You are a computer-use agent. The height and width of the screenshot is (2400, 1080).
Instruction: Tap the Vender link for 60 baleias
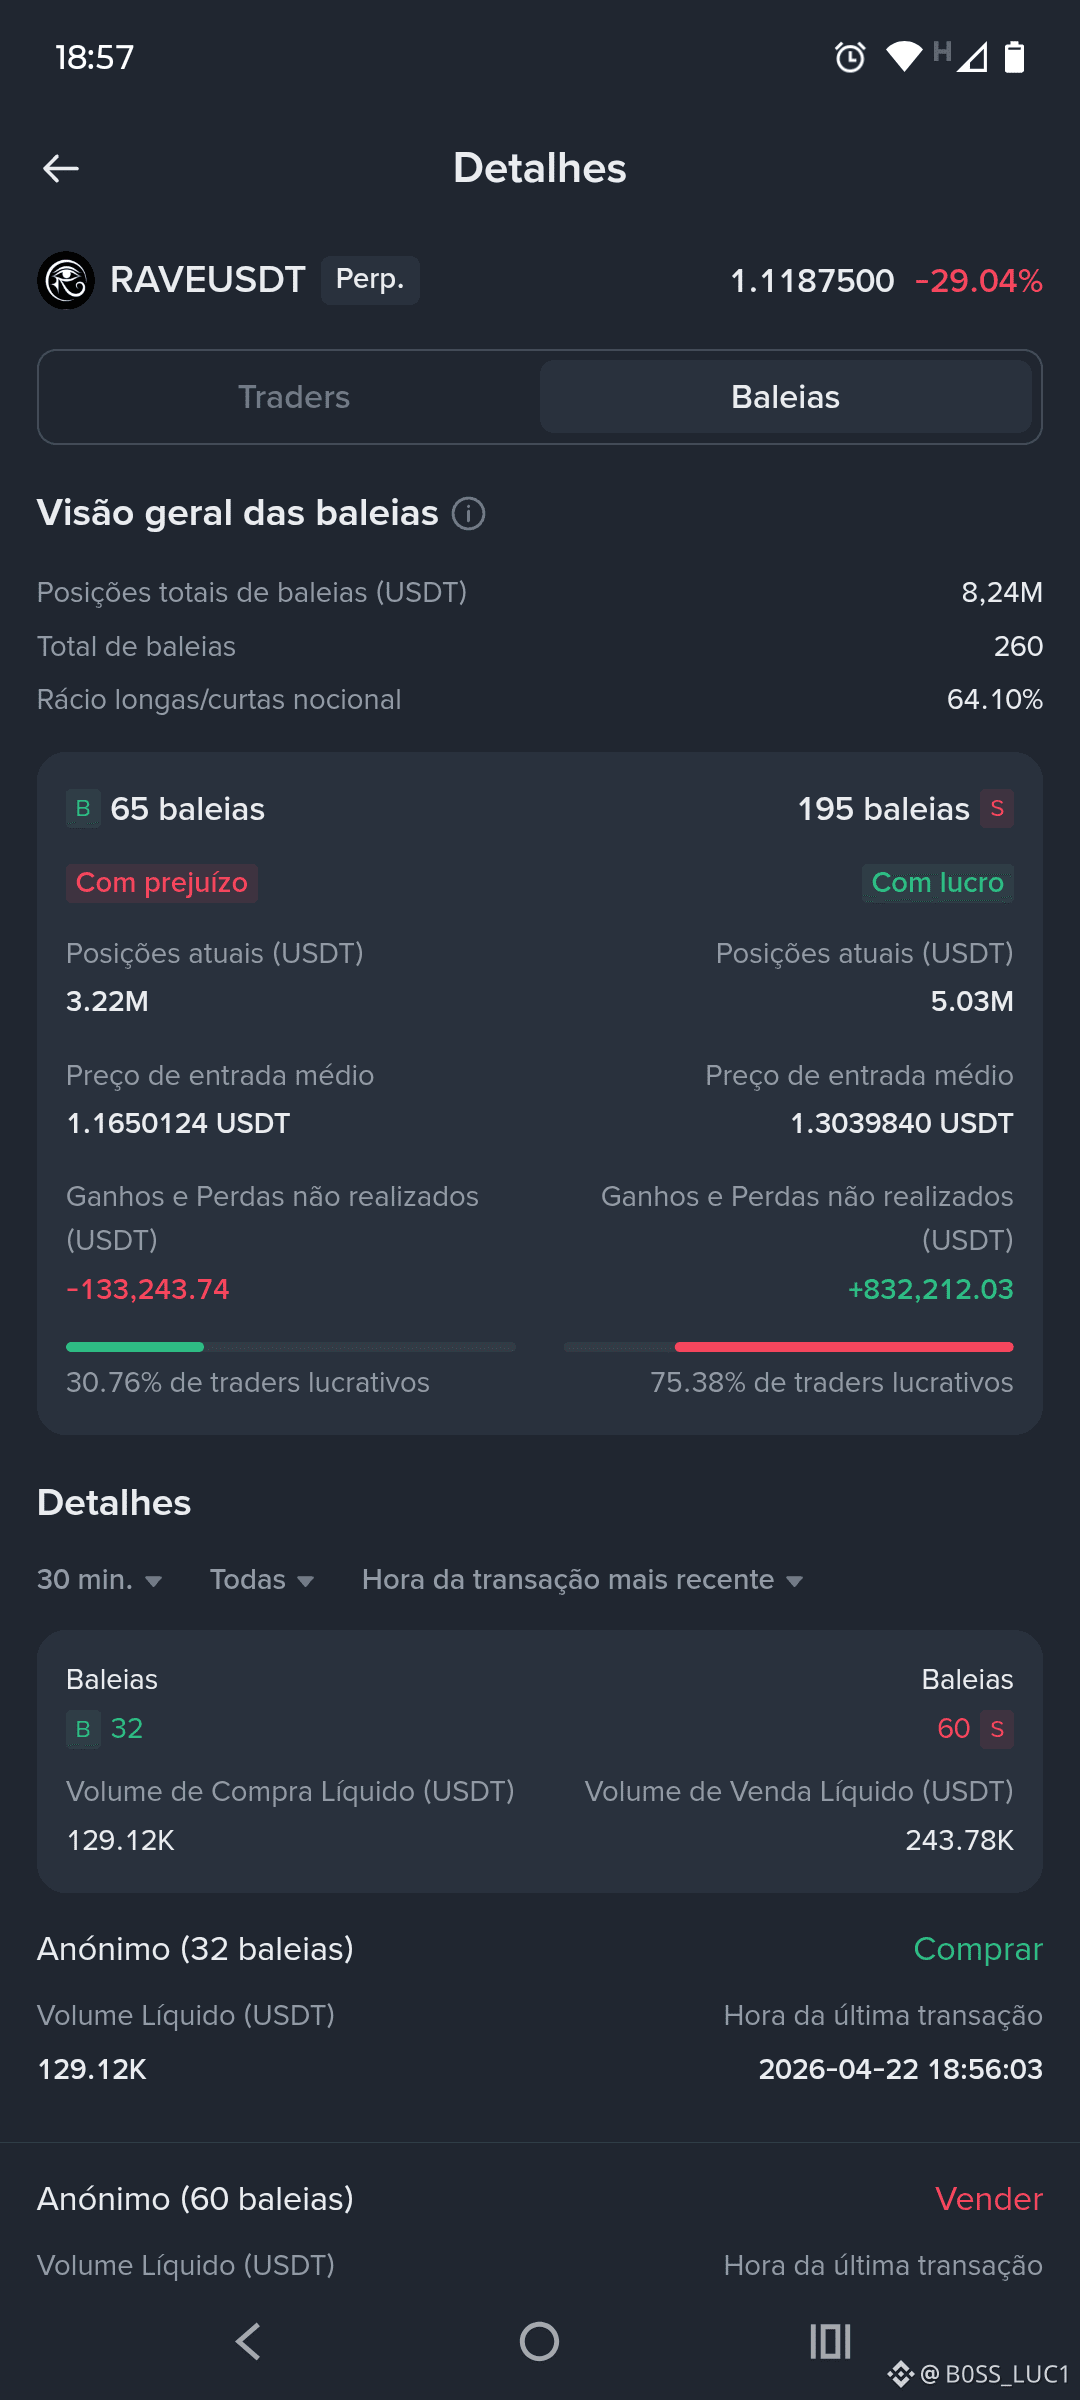[x=989, y=2199]
